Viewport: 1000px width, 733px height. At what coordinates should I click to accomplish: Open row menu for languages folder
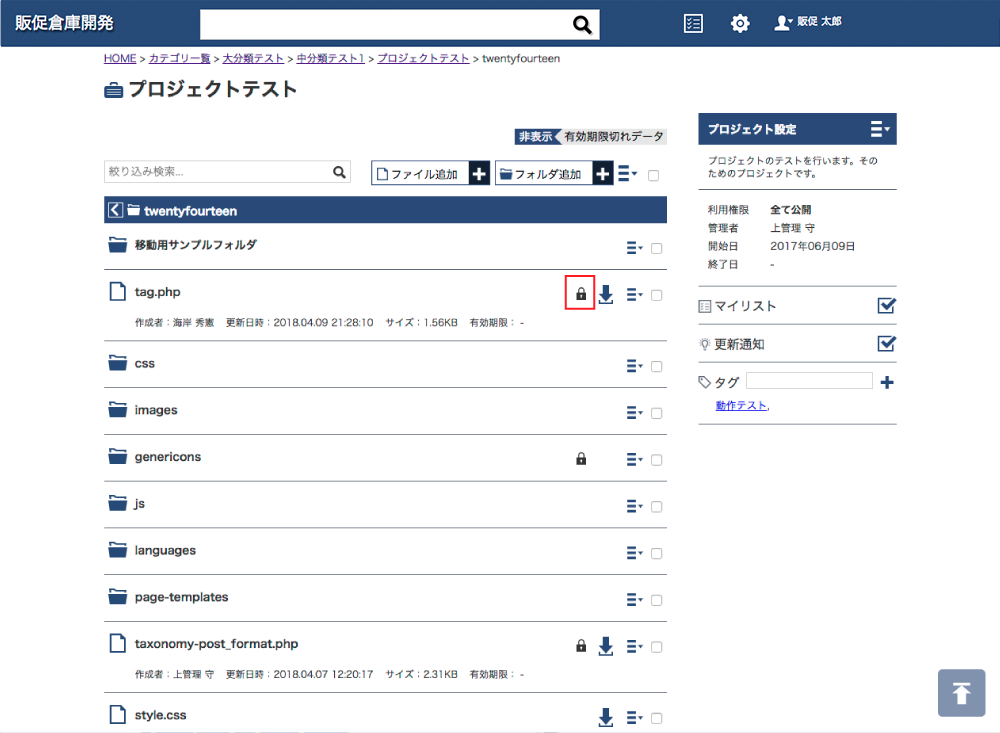coord(635,552)
